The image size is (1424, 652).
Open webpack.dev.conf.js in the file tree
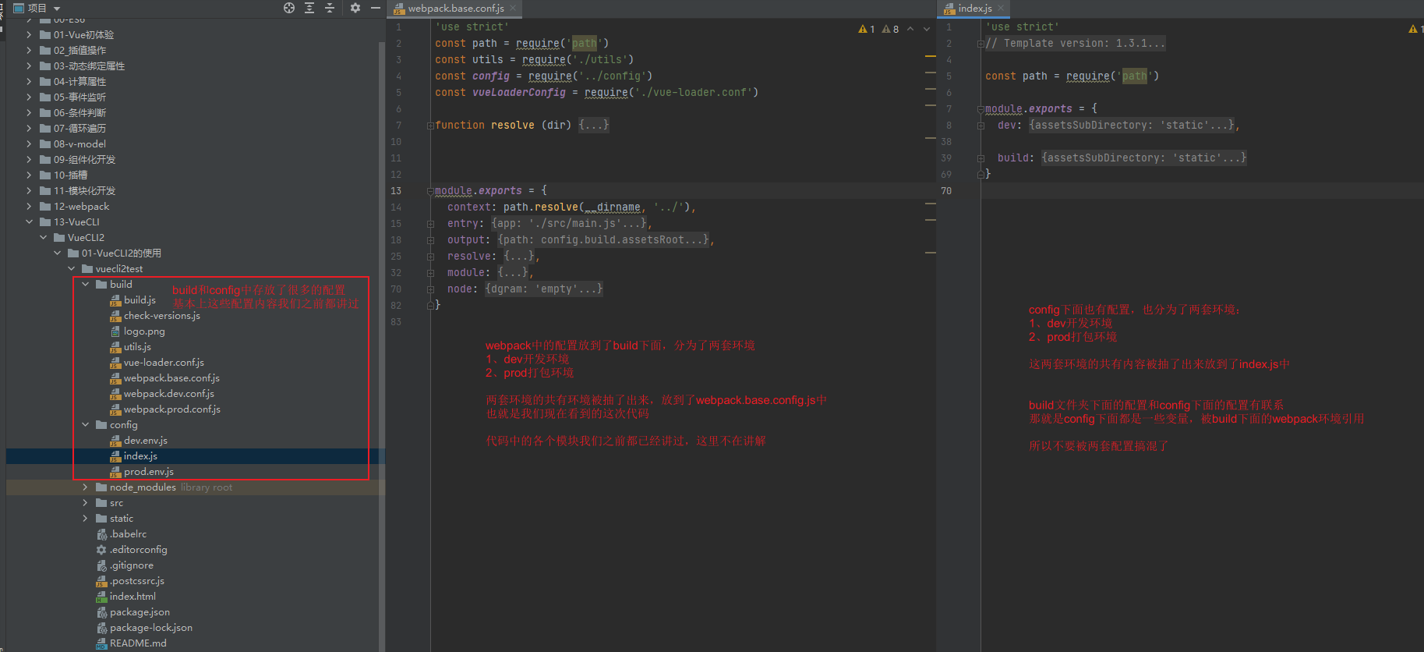pyautogui.click(x=168, y=394)
